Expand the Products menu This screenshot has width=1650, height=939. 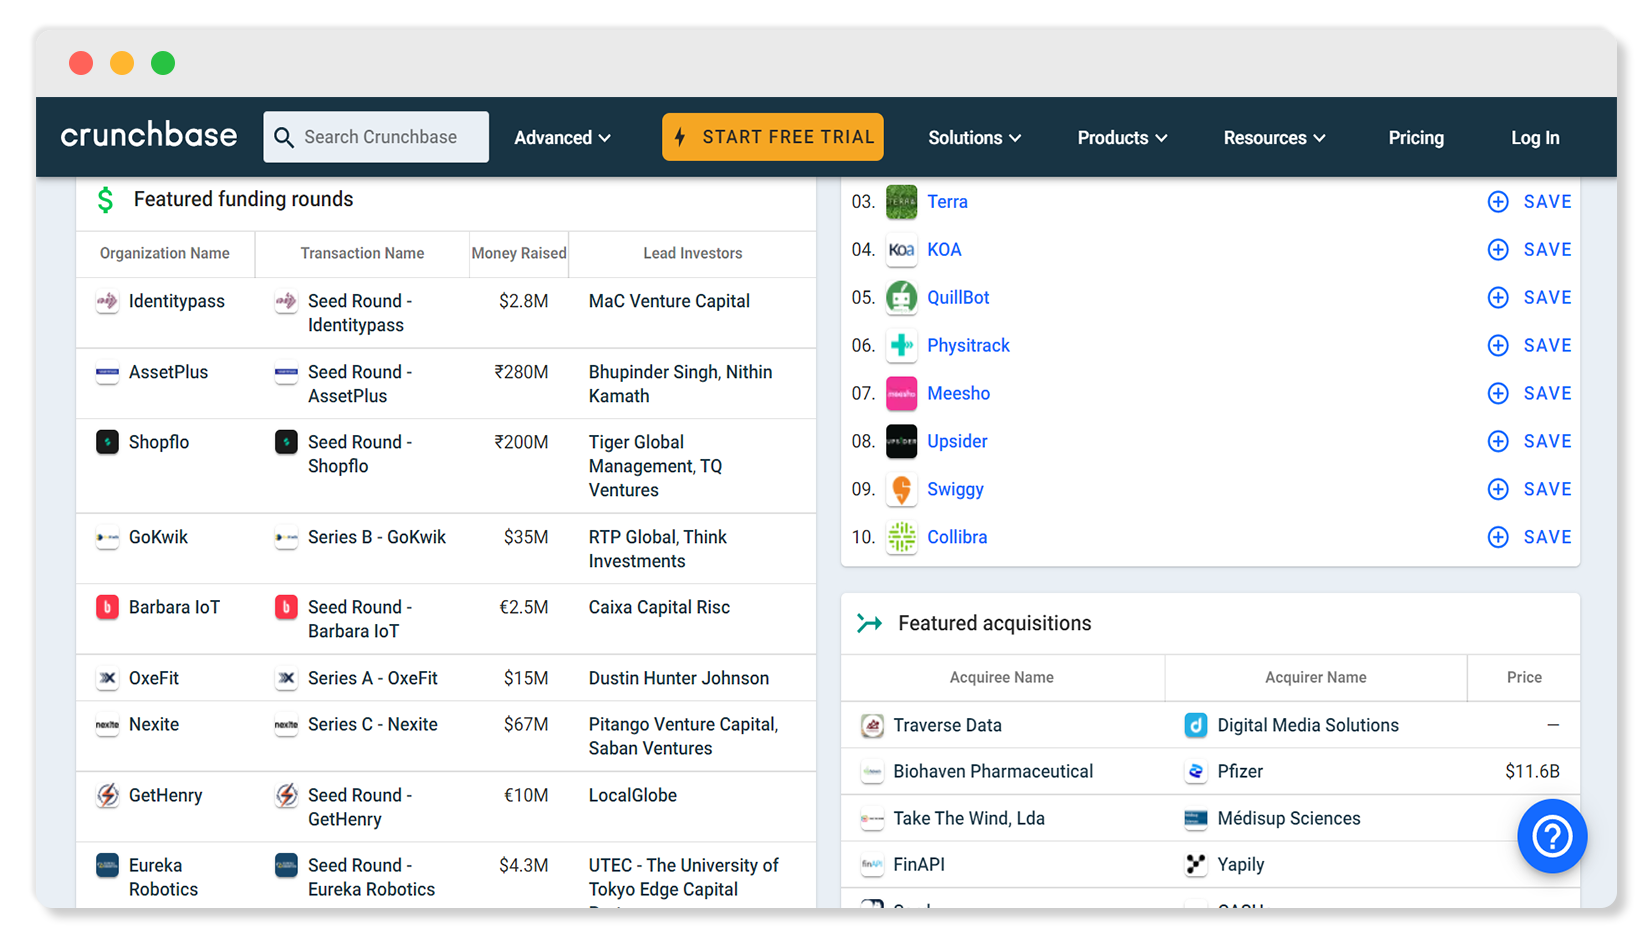coord(1122,138)
